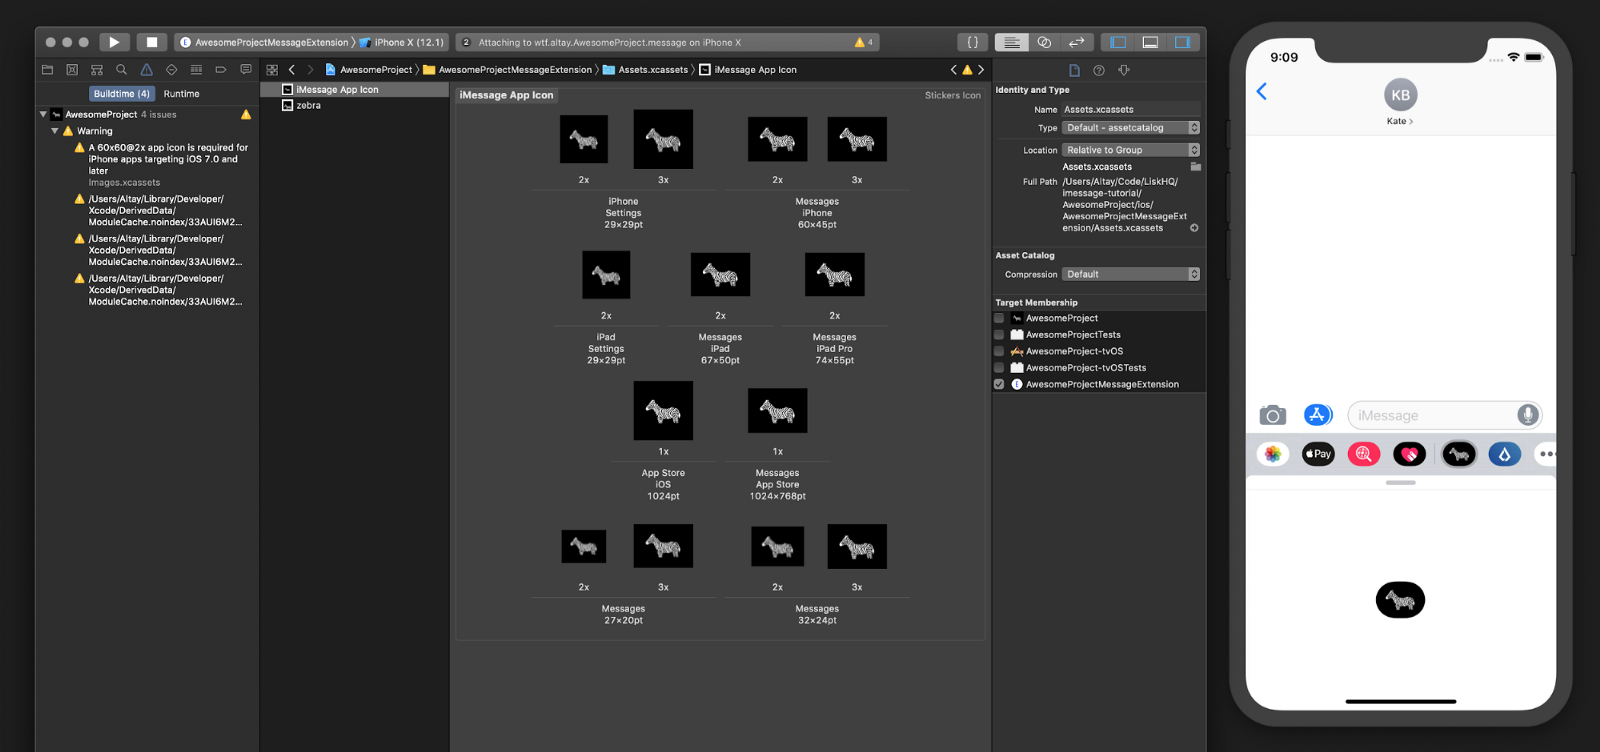Viewport: 1600px width, 752px height.
Task: Switch to the Version editor
Action: point(1077,42)
